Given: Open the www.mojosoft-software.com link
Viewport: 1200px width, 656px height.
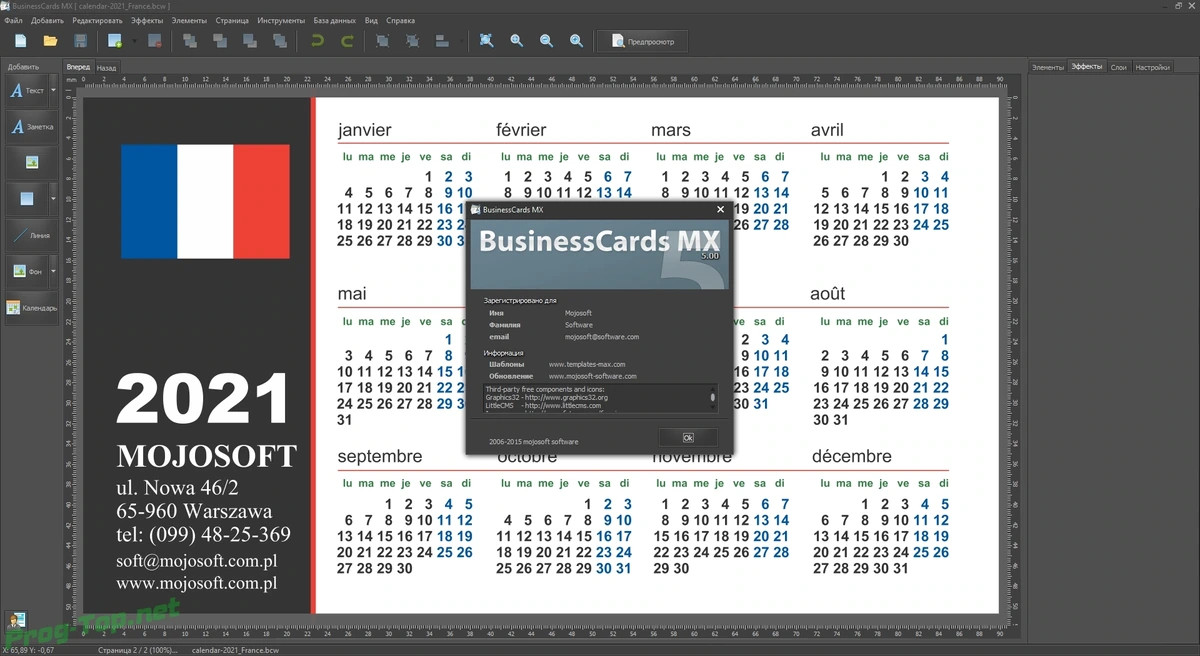Looking at the screenshot, I should pos(593,376).
